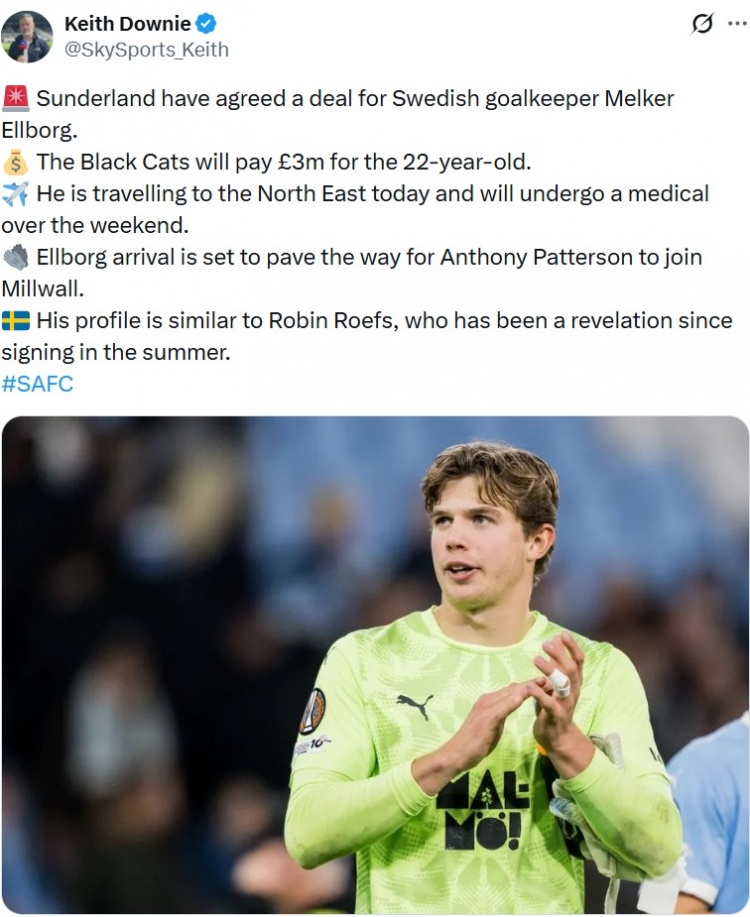Click the goalkeeper gloves emoji

coord(16,257)
